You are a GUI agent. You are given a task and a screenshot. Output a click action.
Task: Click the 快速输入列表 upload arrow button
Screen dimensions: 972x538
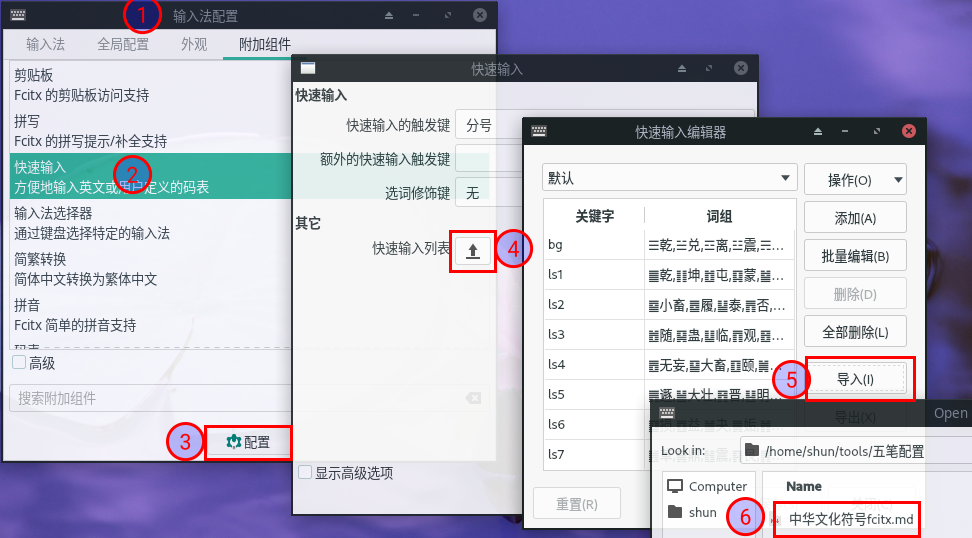[473, 251]
